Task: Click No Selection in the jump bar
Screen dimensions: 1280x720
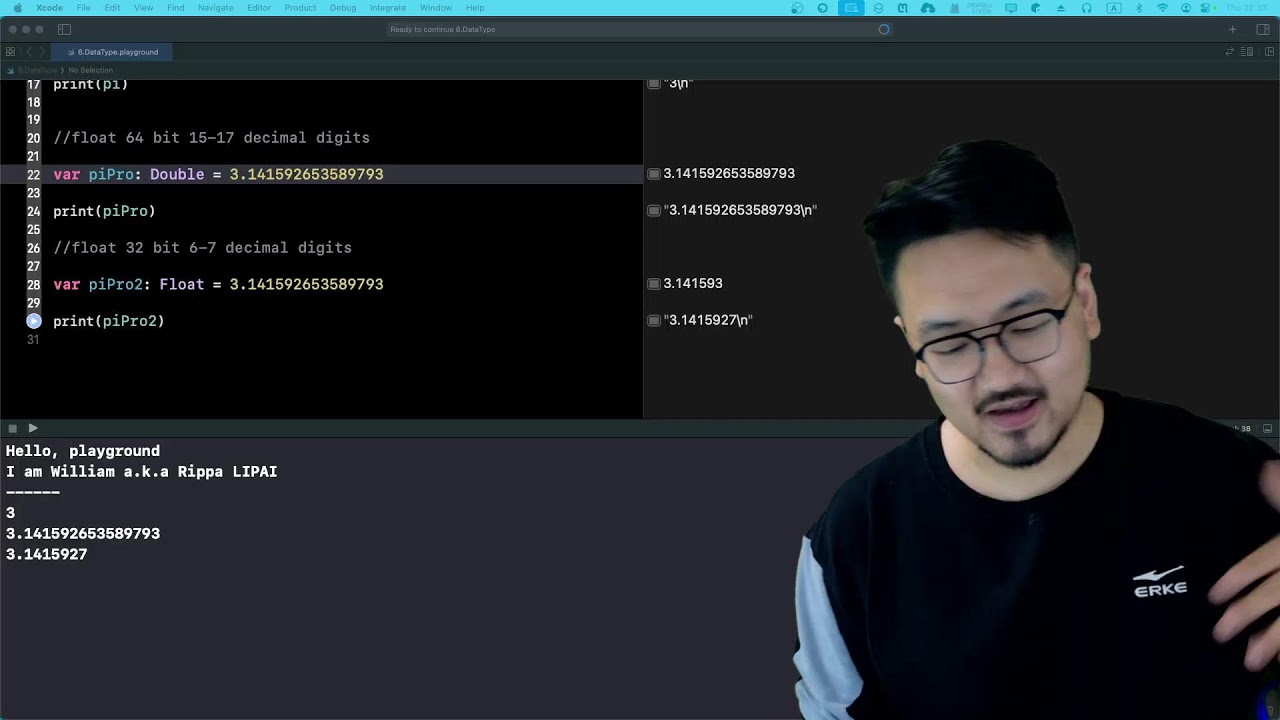Action: pos(91,70)
